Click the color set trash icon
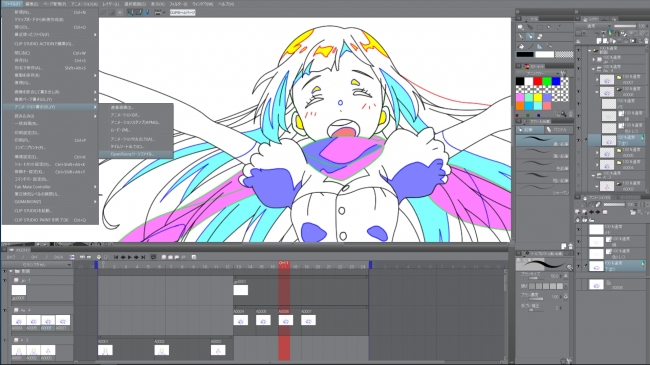Image resolution: width=650 pixels, height=365 pixels. [570, 114]
